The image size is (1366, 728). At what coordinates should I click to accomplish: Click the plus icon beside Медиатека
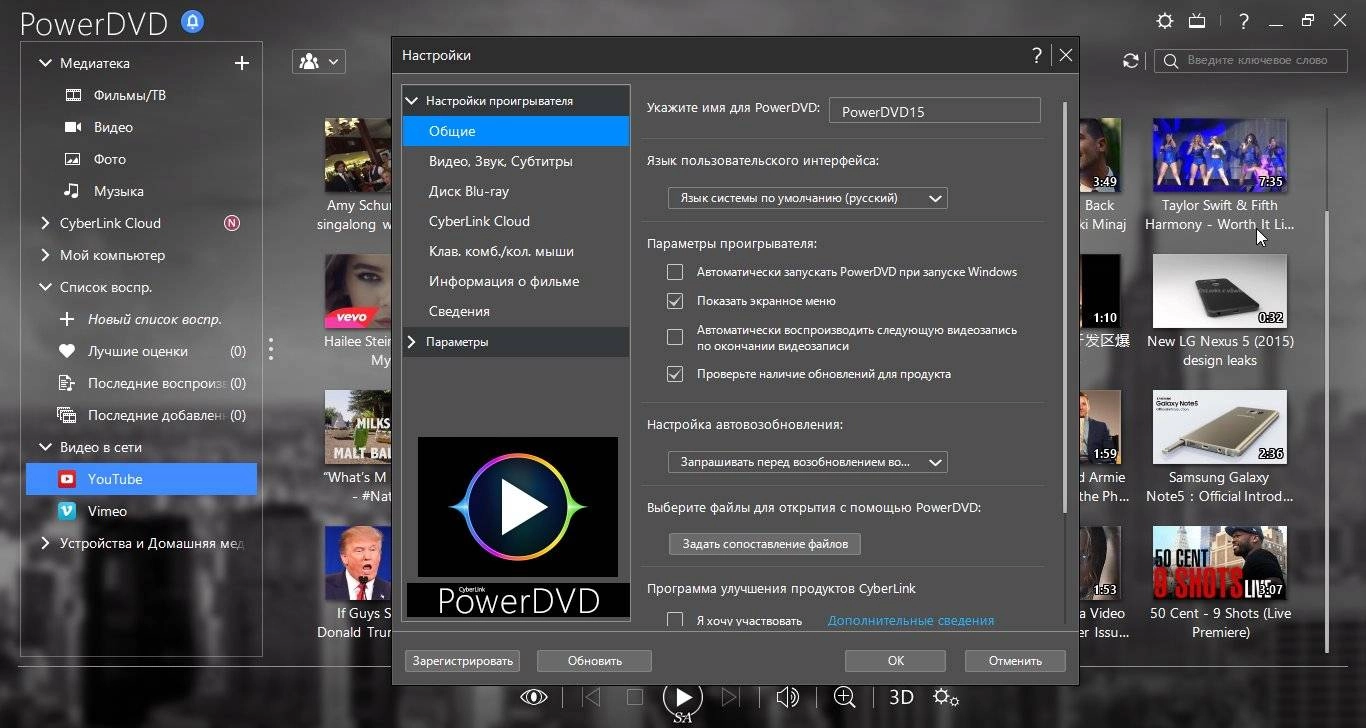[241, 63]
